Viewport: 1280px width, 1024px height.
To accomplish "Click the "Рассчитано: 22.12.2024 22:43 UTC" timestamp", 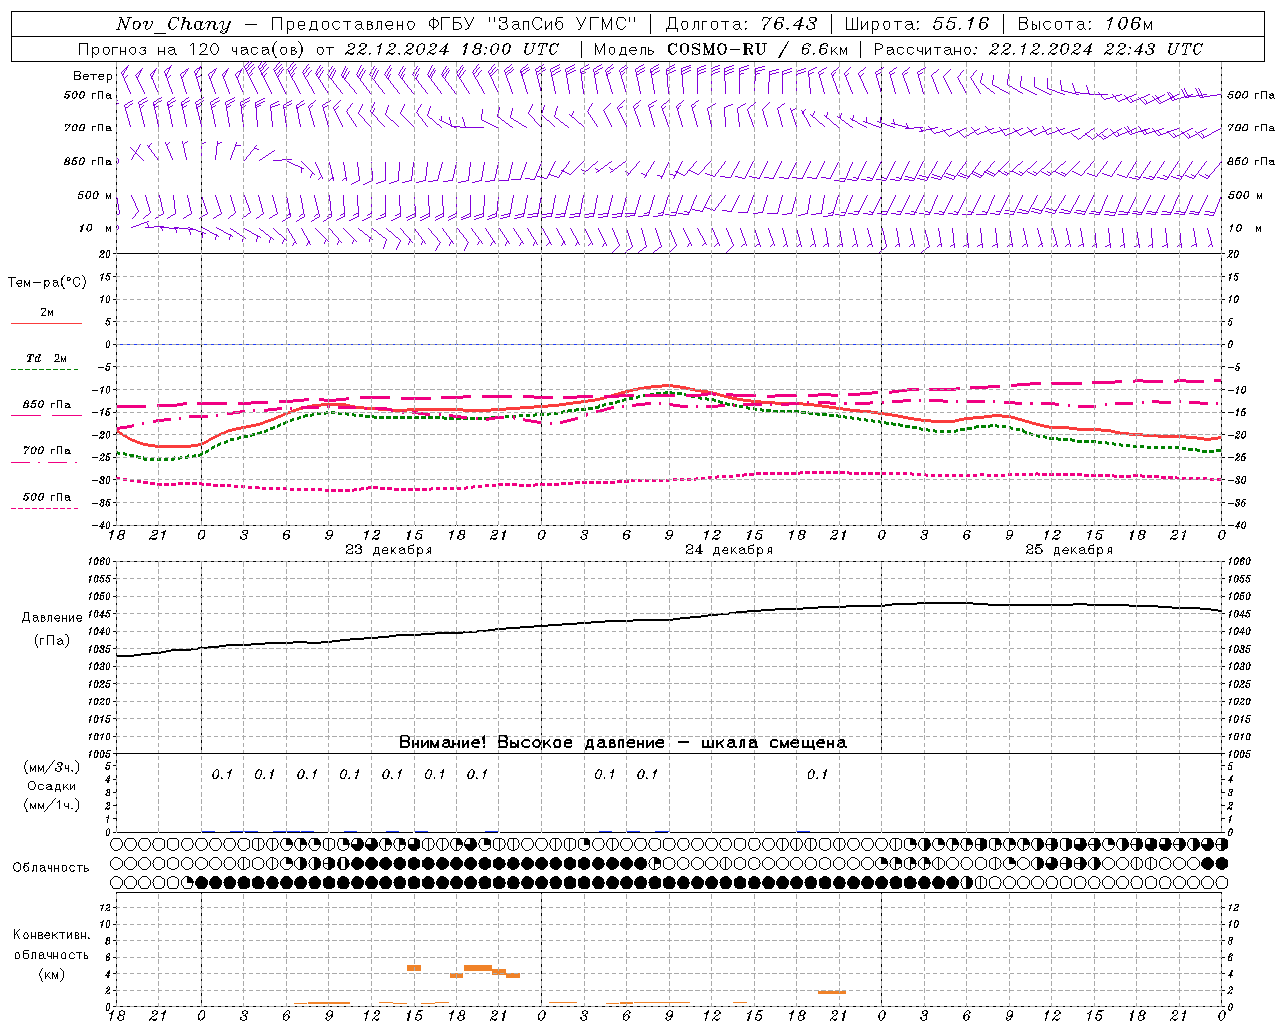I will pos(1038,49).
